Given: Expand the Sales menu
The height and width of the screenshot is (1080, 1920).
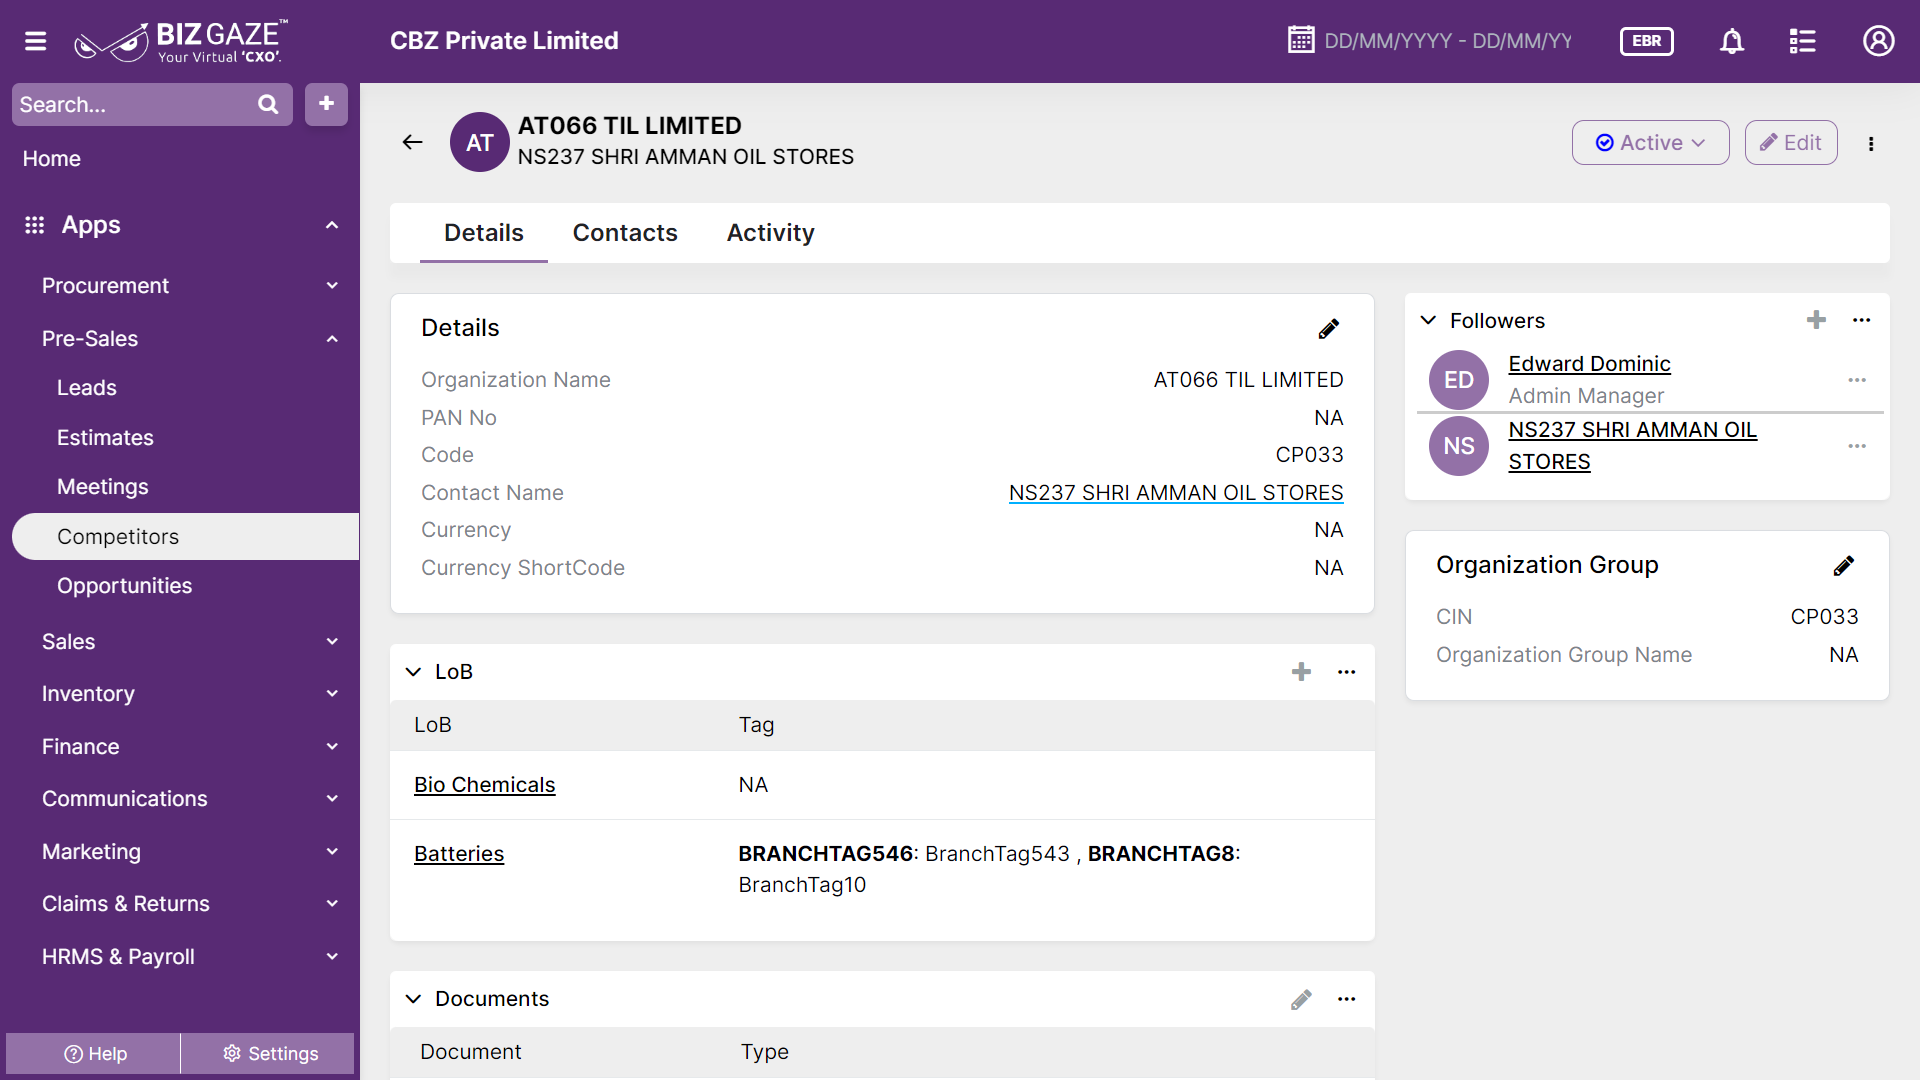Looking at the screenshot, I should [x=332, y=642].
